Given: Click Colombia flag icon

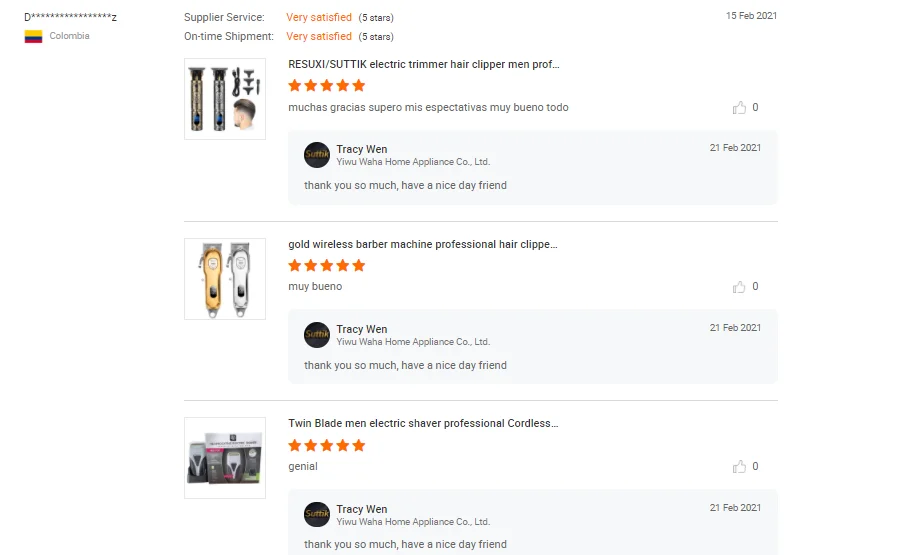Looking at the screenshot, I should pos(33,36).
